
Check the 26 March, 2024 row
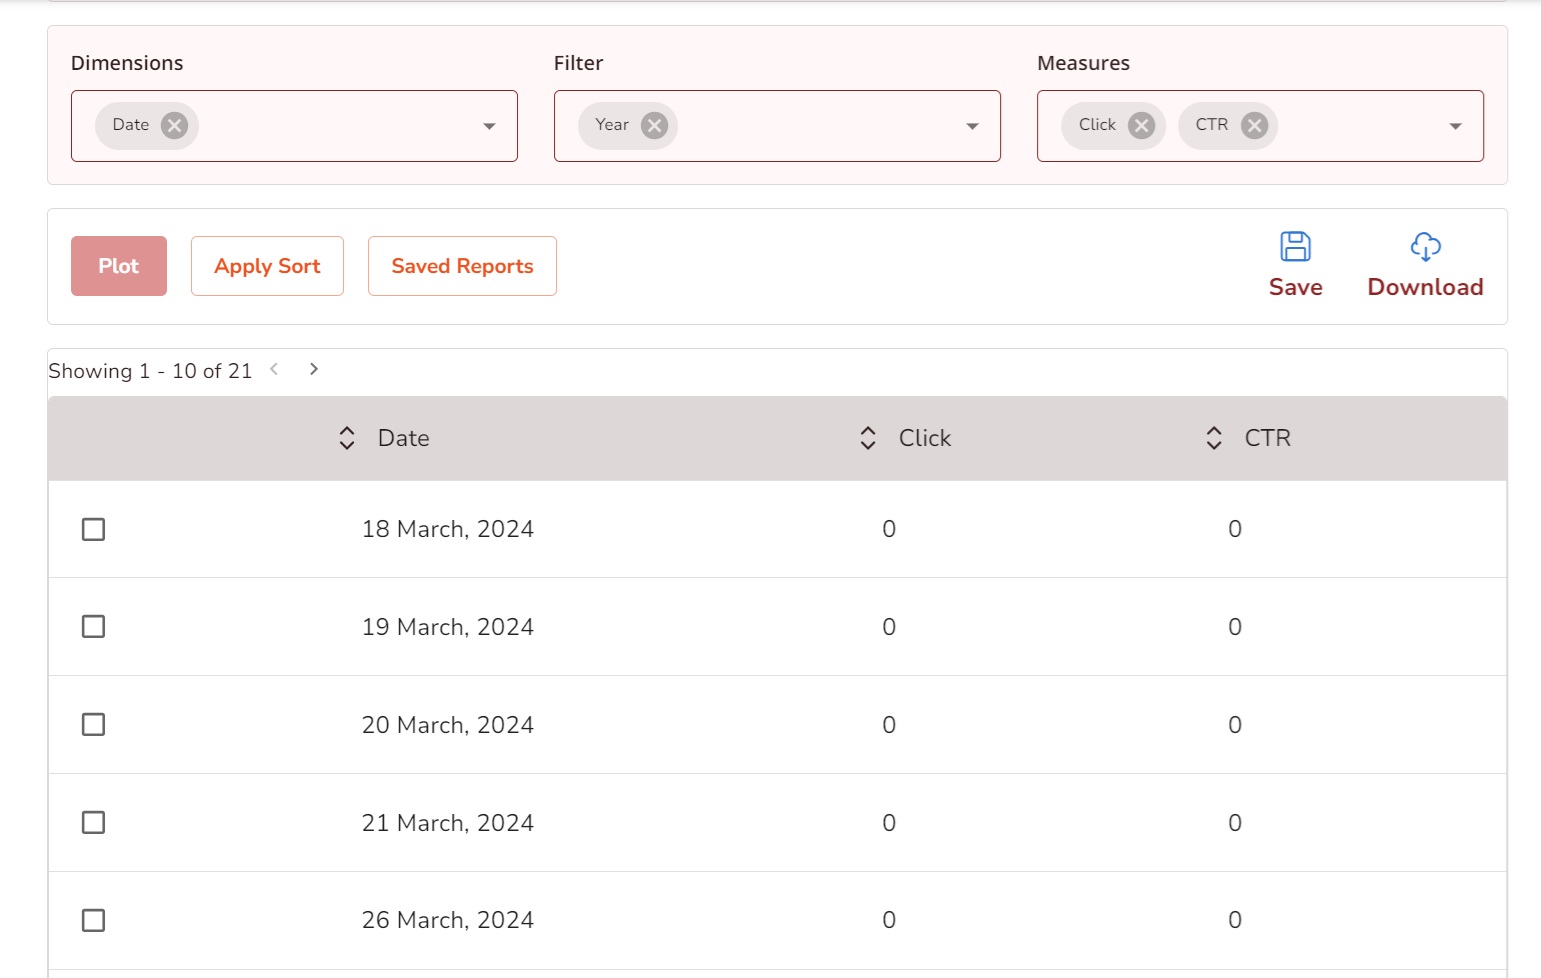(93, 920)
